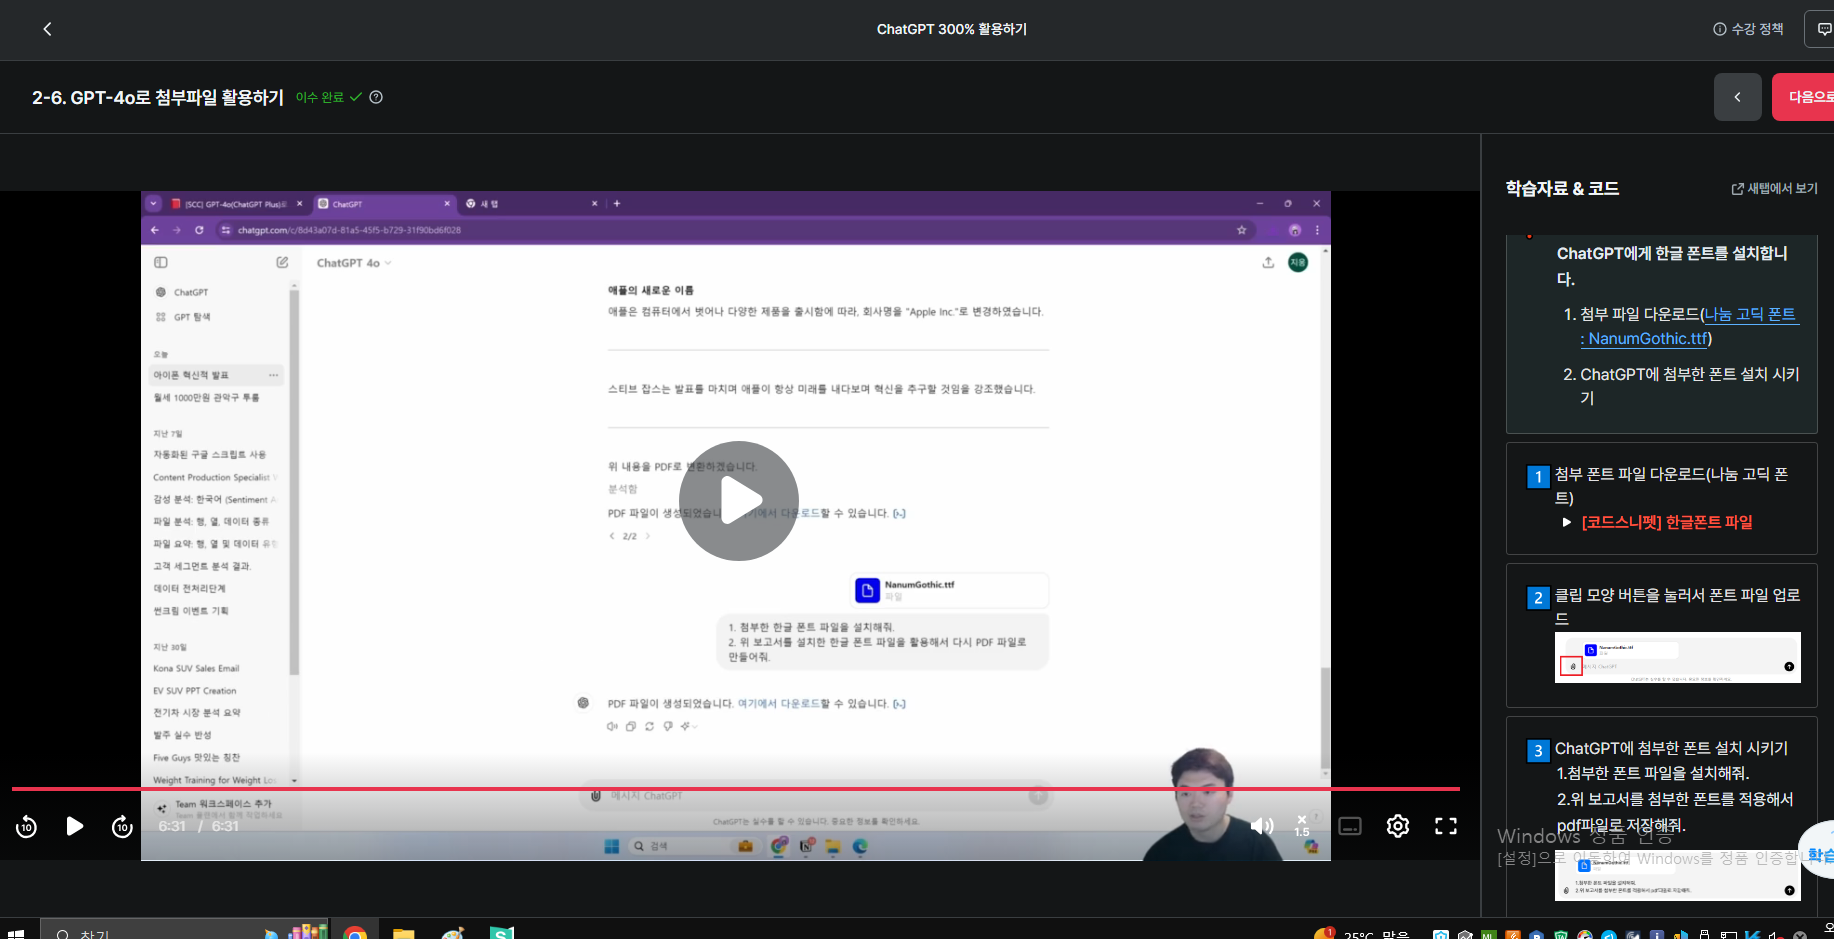
Task: Open 학습자료 in a new tab via 새탭에서 보기
Action: coord(1774,188)
